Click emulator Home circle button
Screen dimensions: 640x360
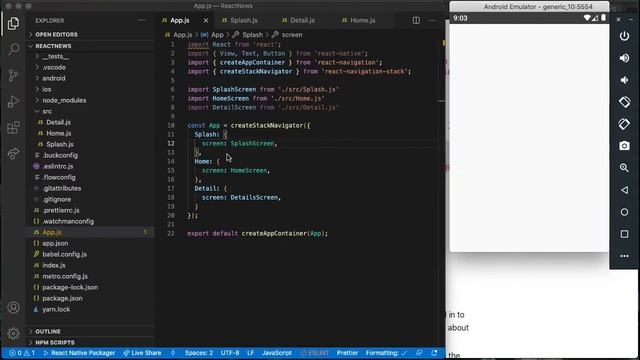[624, 212]
